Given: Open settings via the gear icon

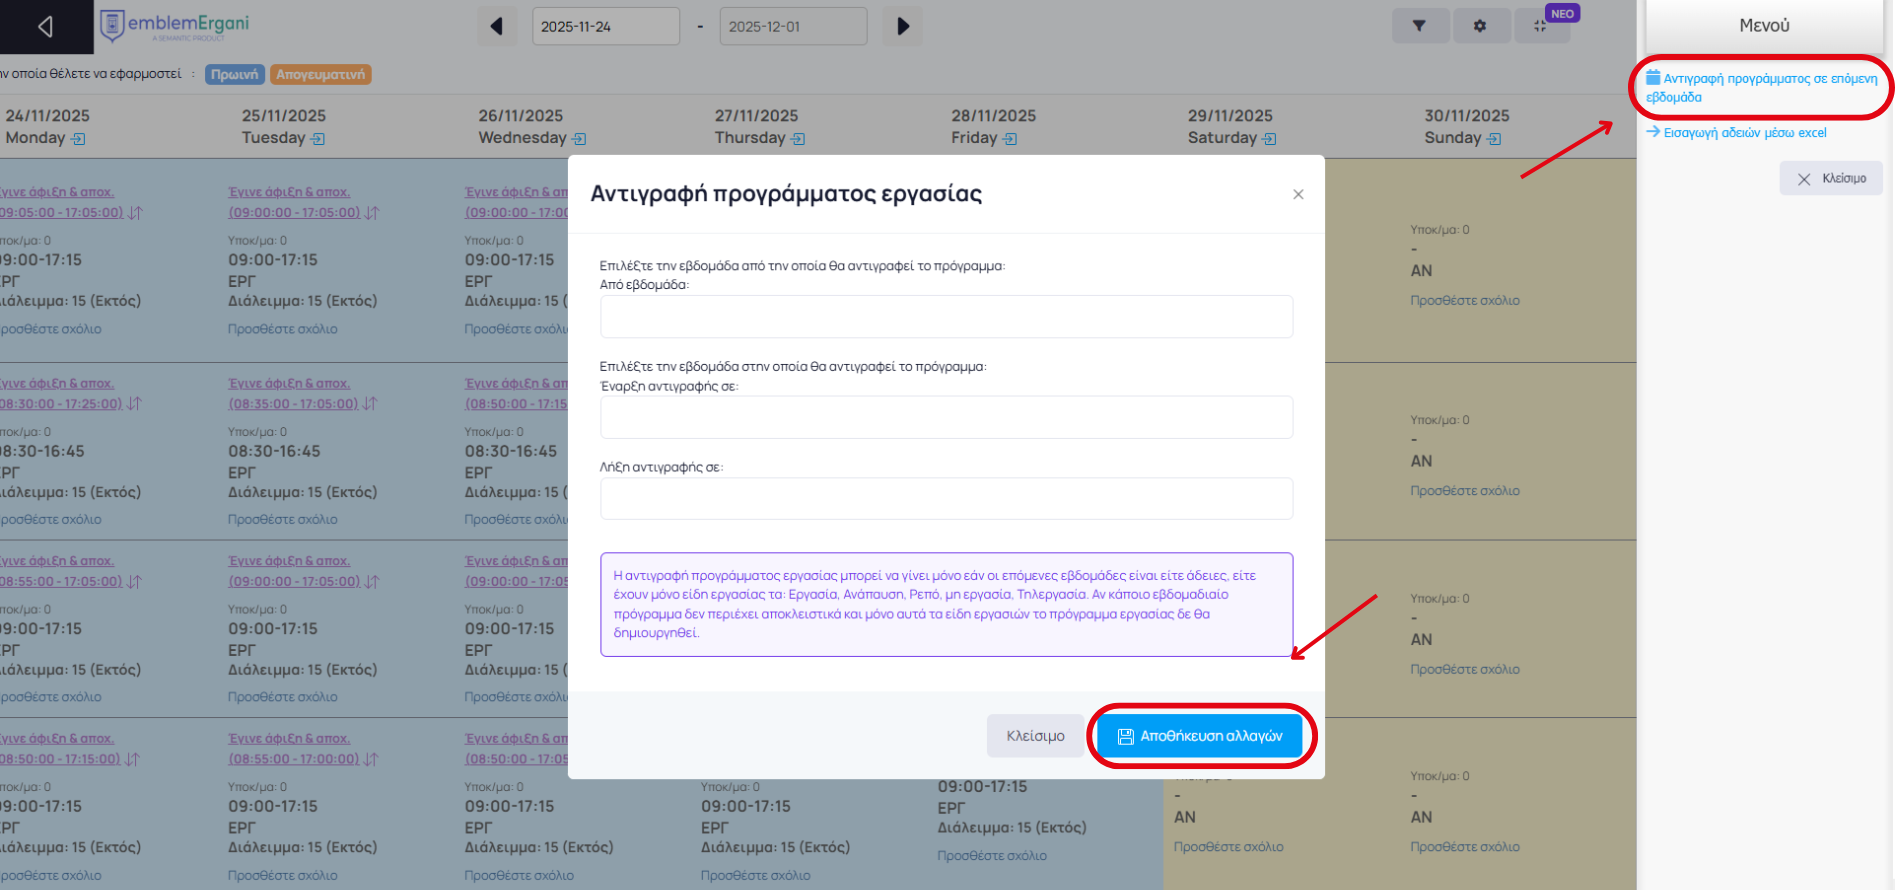Looking at the screenshot, I should pos(1479,27).
